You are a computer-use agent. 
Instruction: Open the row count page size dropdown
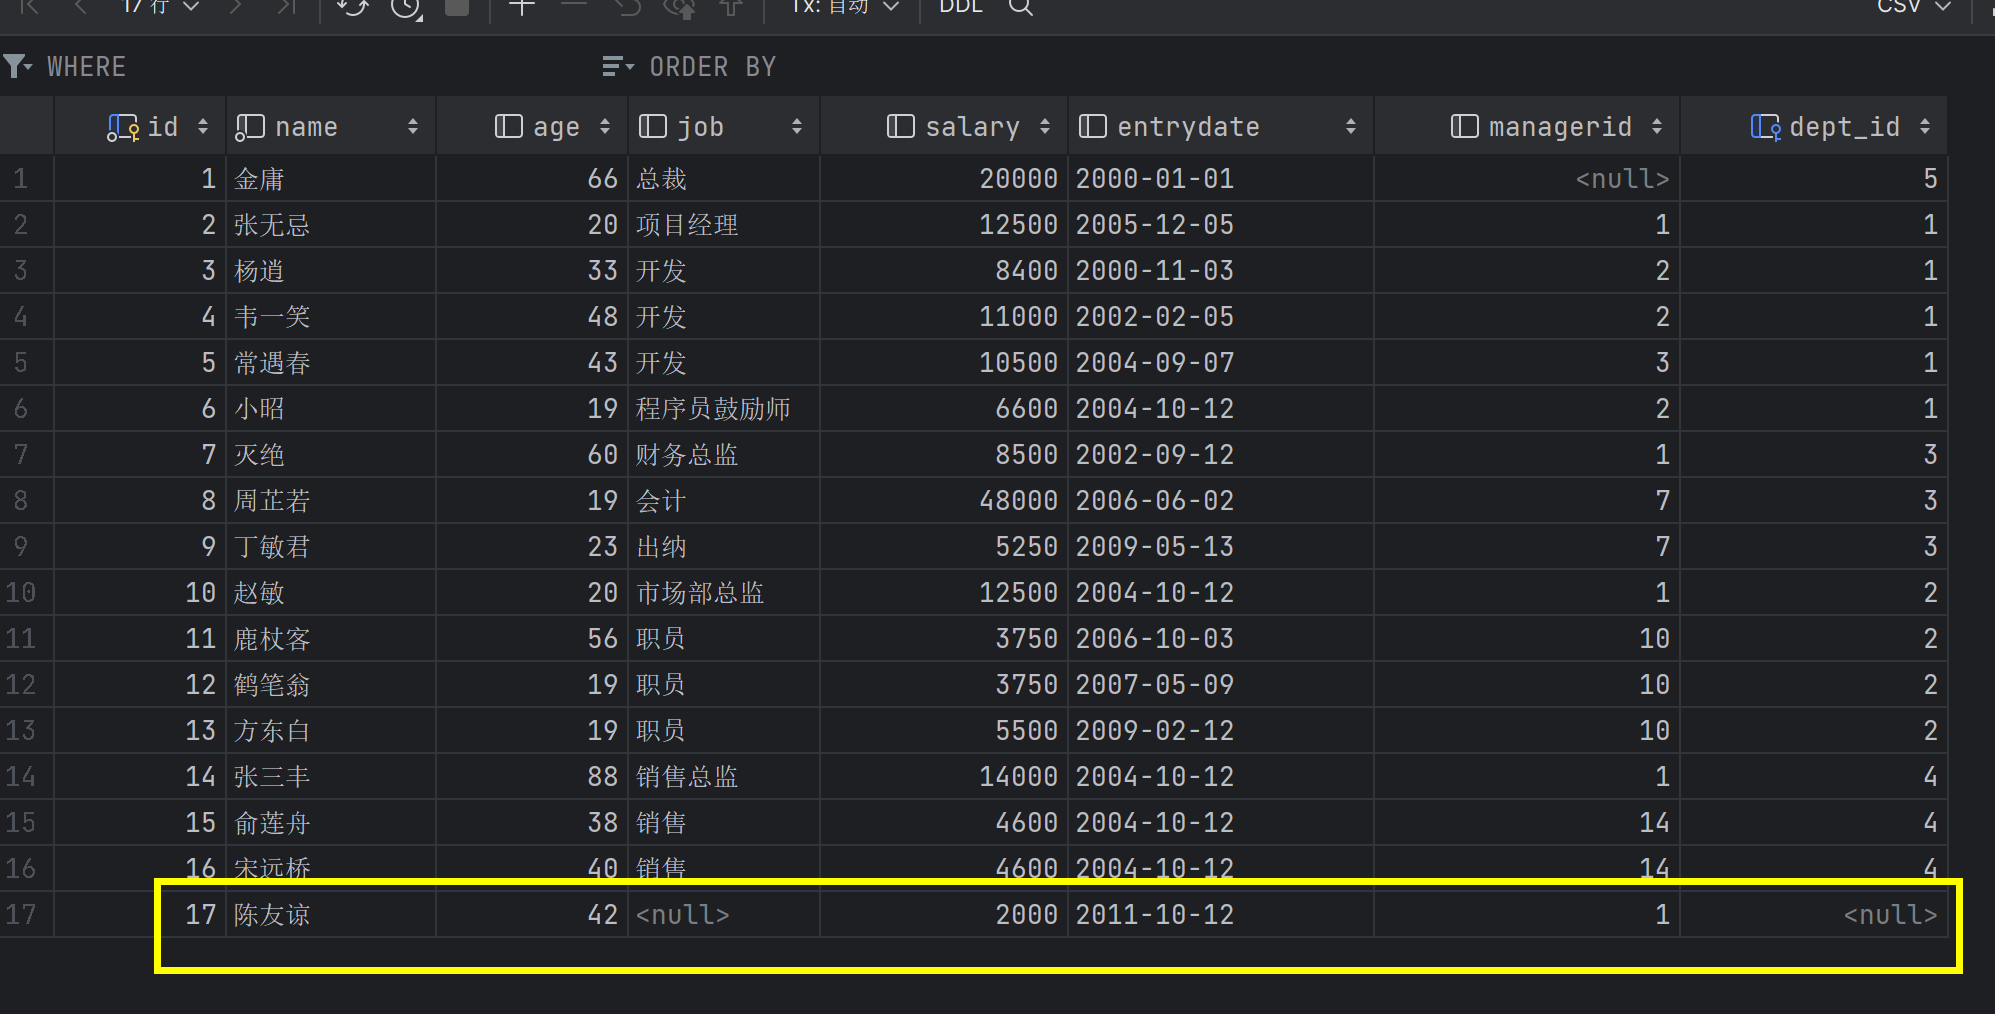coord(160,7)
